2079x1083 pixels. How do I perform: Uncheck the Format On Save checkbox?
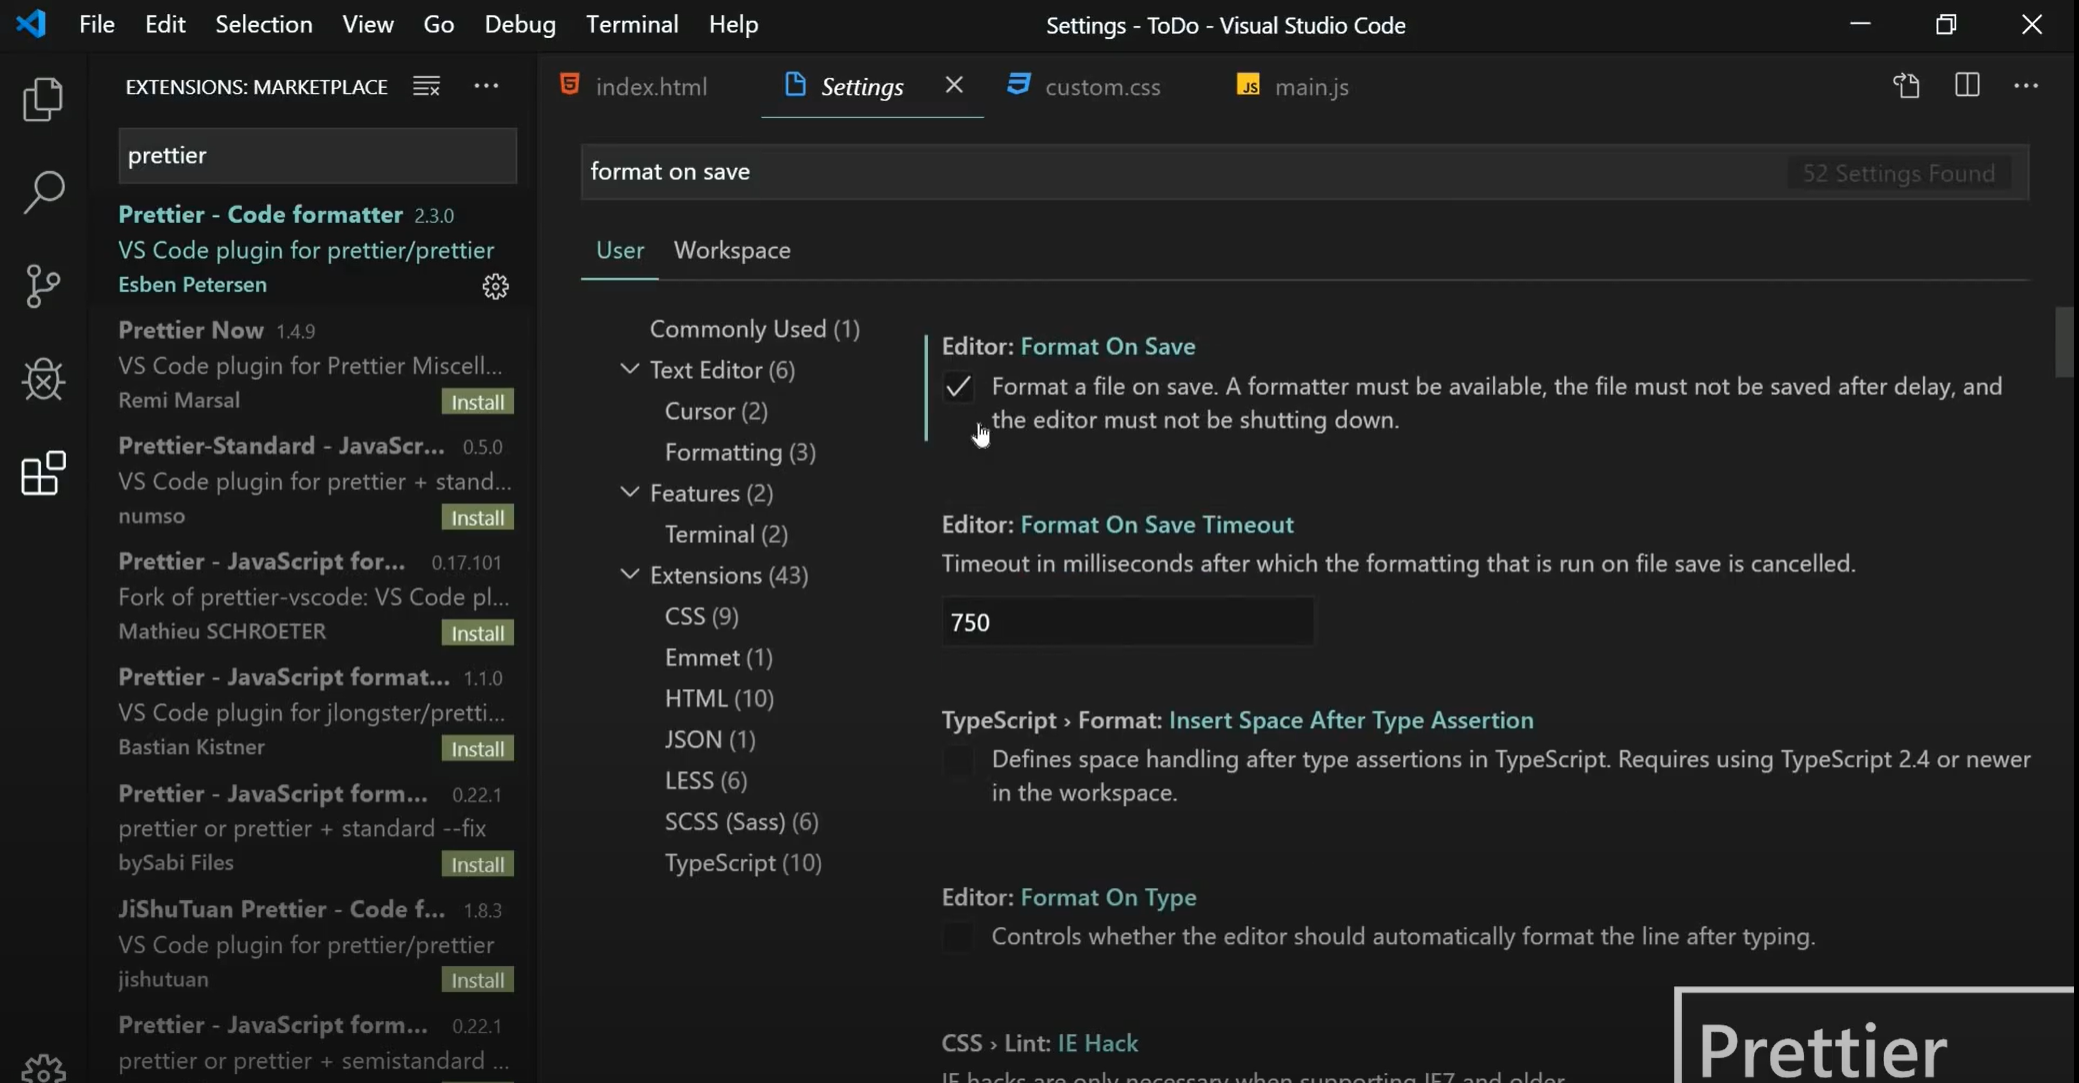coord(958,387)
